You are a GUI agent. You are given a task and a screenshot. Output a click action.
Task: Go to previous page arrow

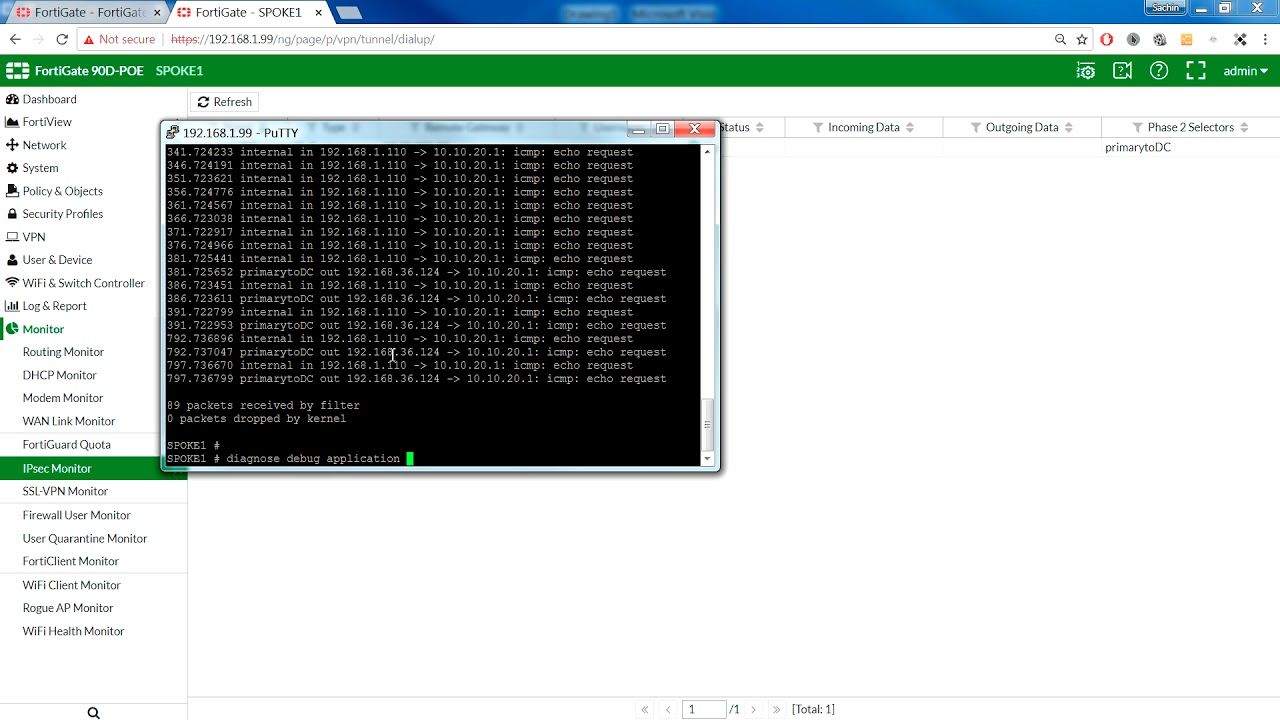[x=668, y=709]
